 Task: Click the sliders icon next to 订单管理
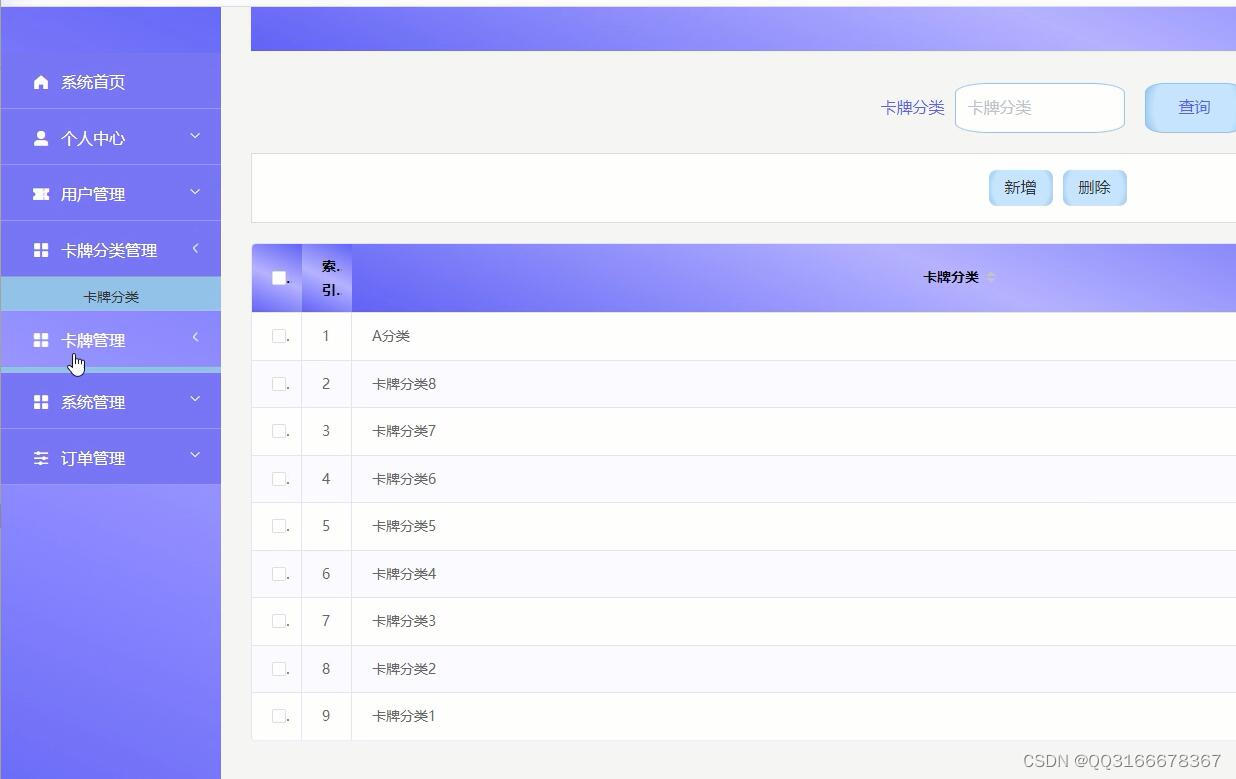[40, 457]
